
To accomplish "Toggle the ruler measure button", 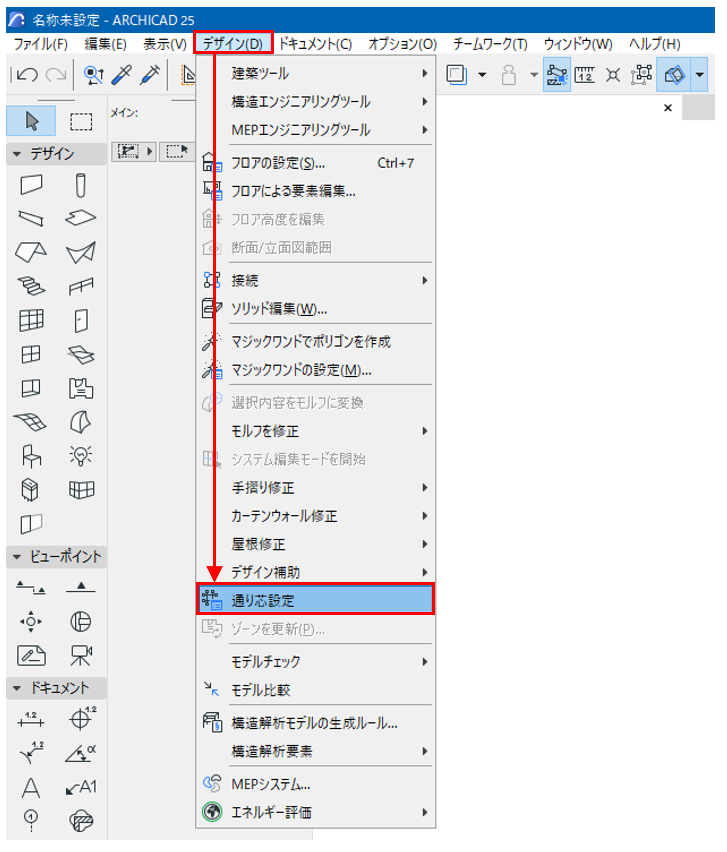I will click(585, 74).
